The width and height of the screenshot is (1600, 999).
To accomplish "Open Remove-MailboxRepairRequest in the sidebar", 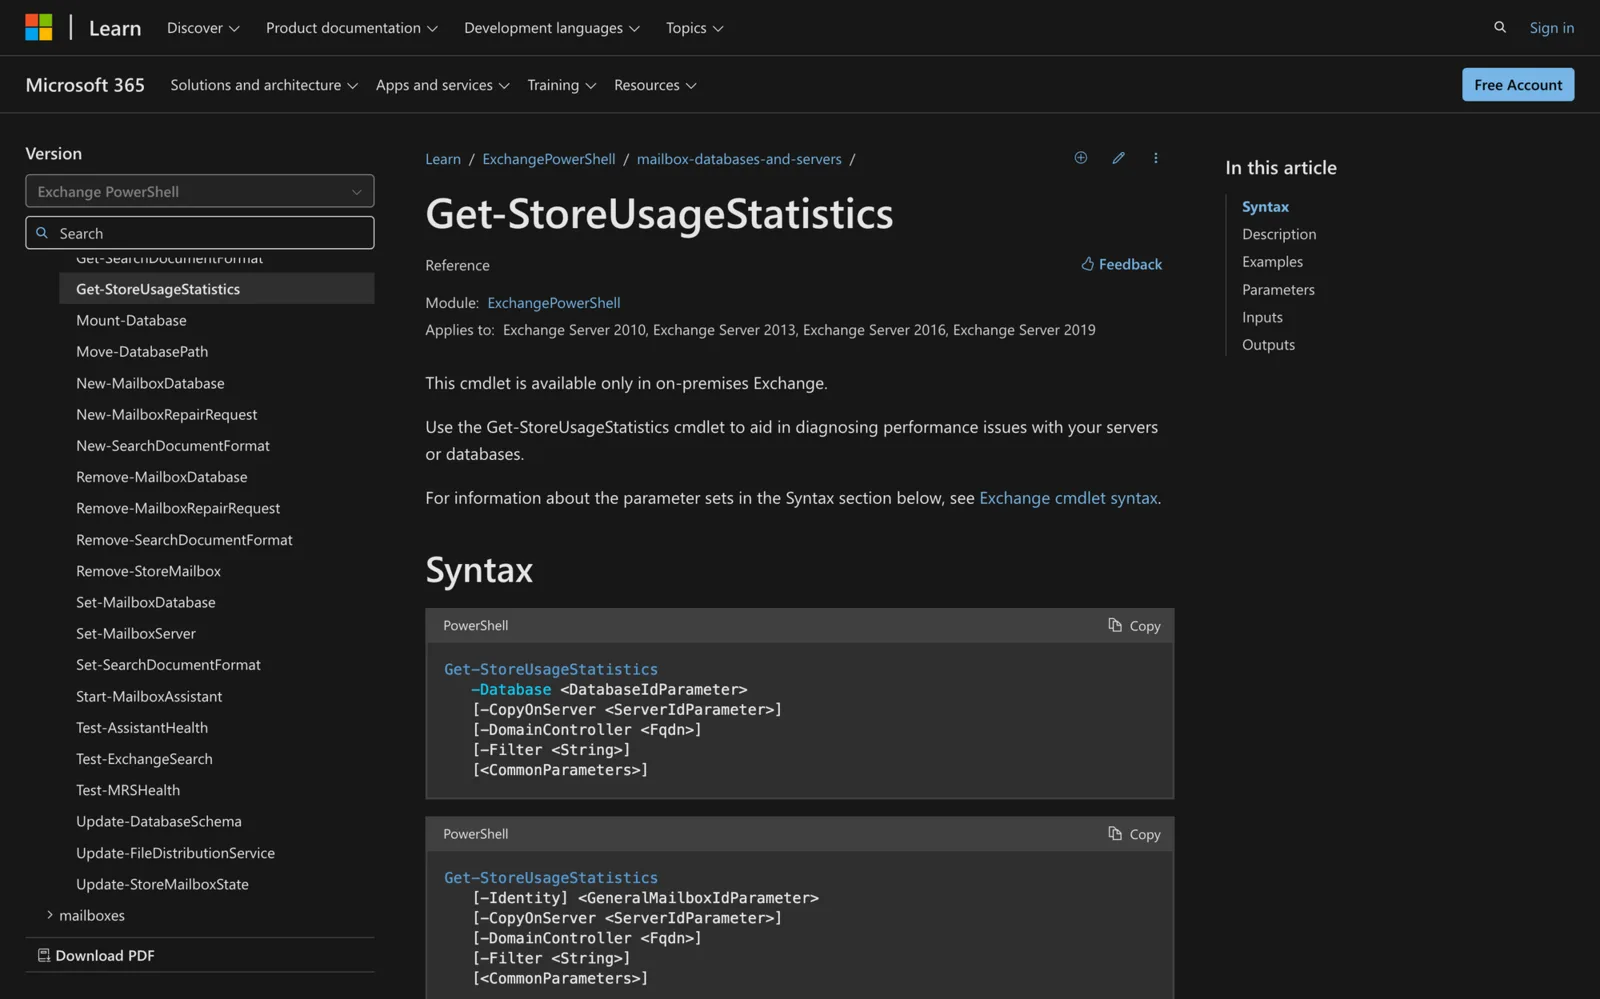I will click(178, 508).
